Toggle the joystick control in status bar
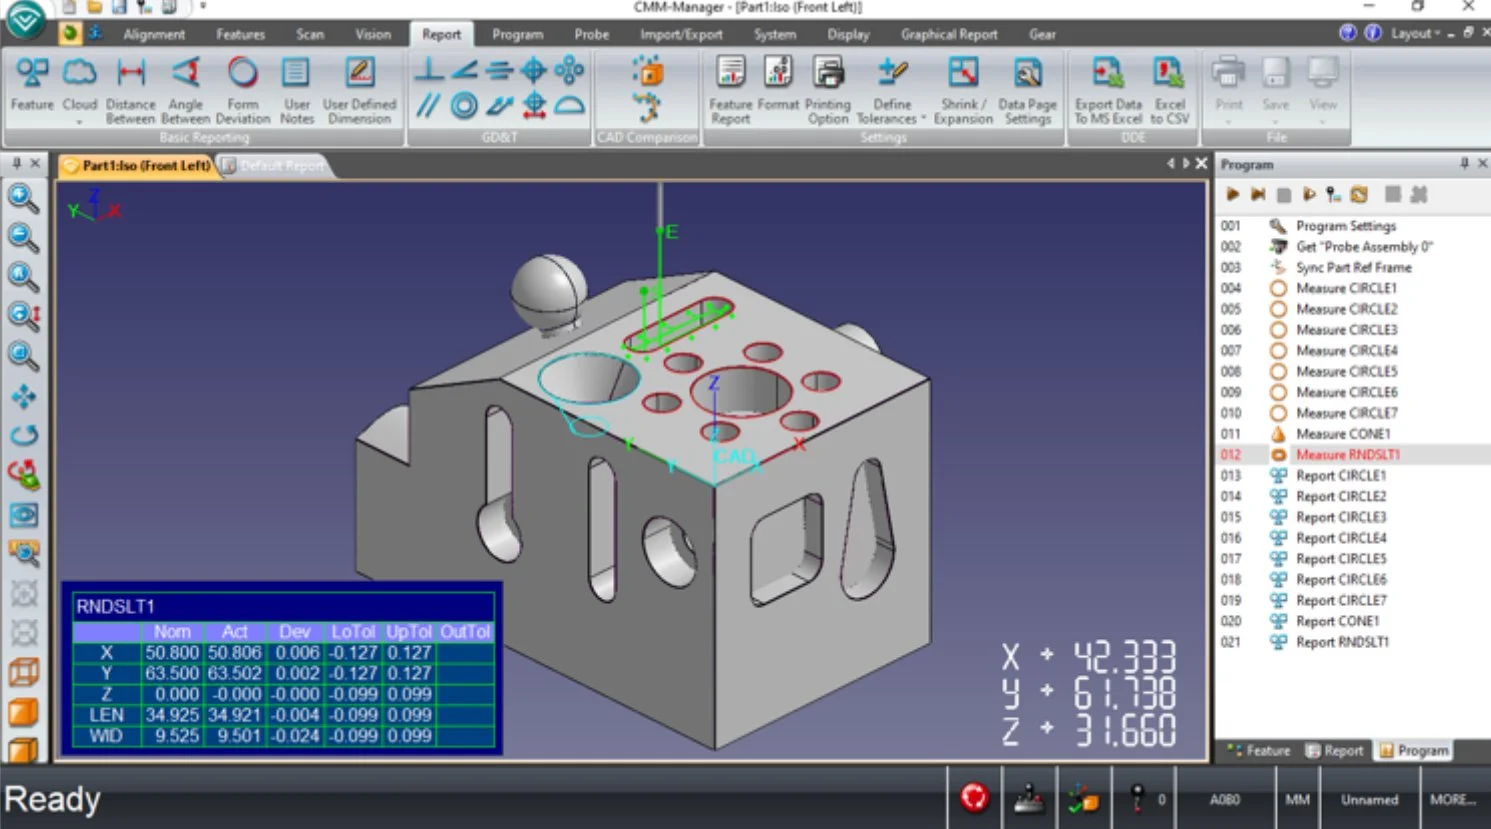Viewport: 1491px width, 829px height. point(1029,798)
